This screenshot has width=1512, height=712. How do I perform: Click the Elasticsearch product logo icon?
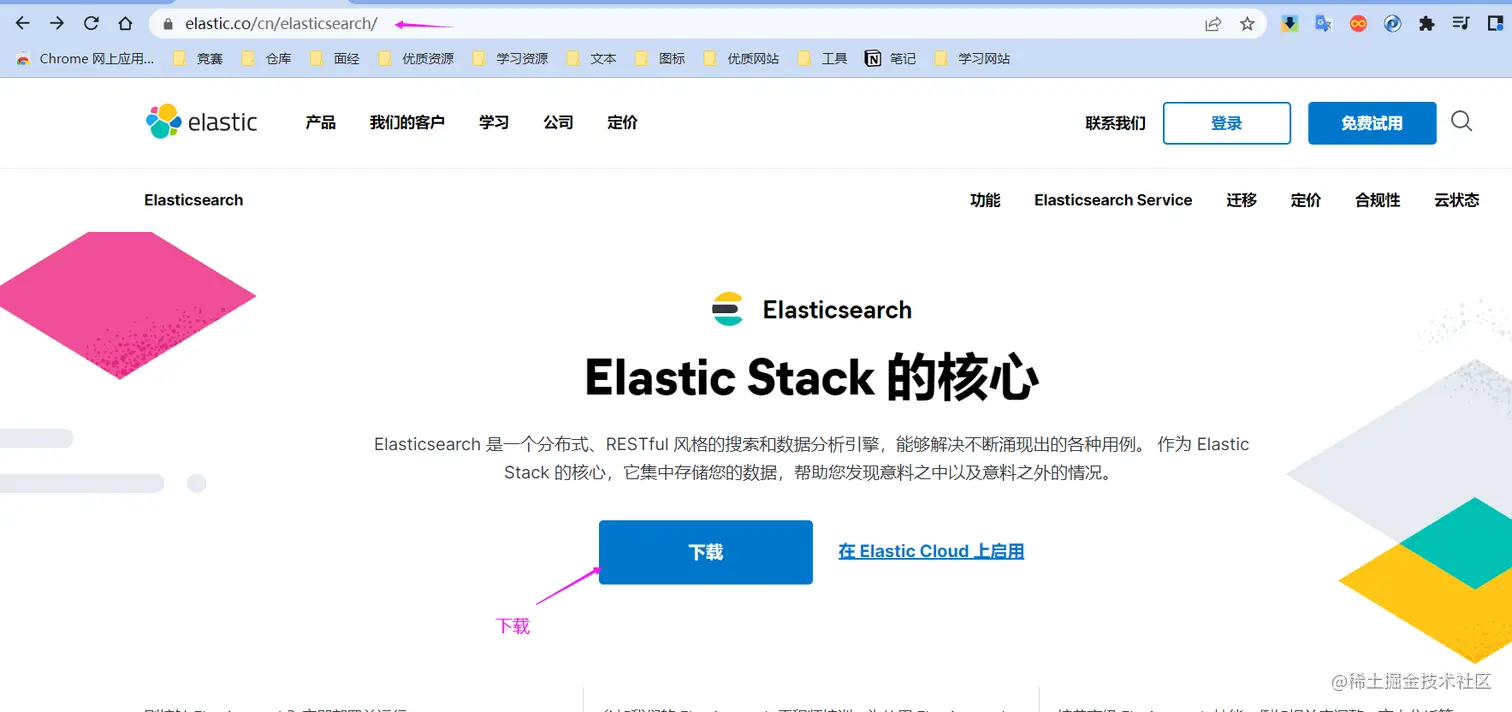tap(727, 309)
